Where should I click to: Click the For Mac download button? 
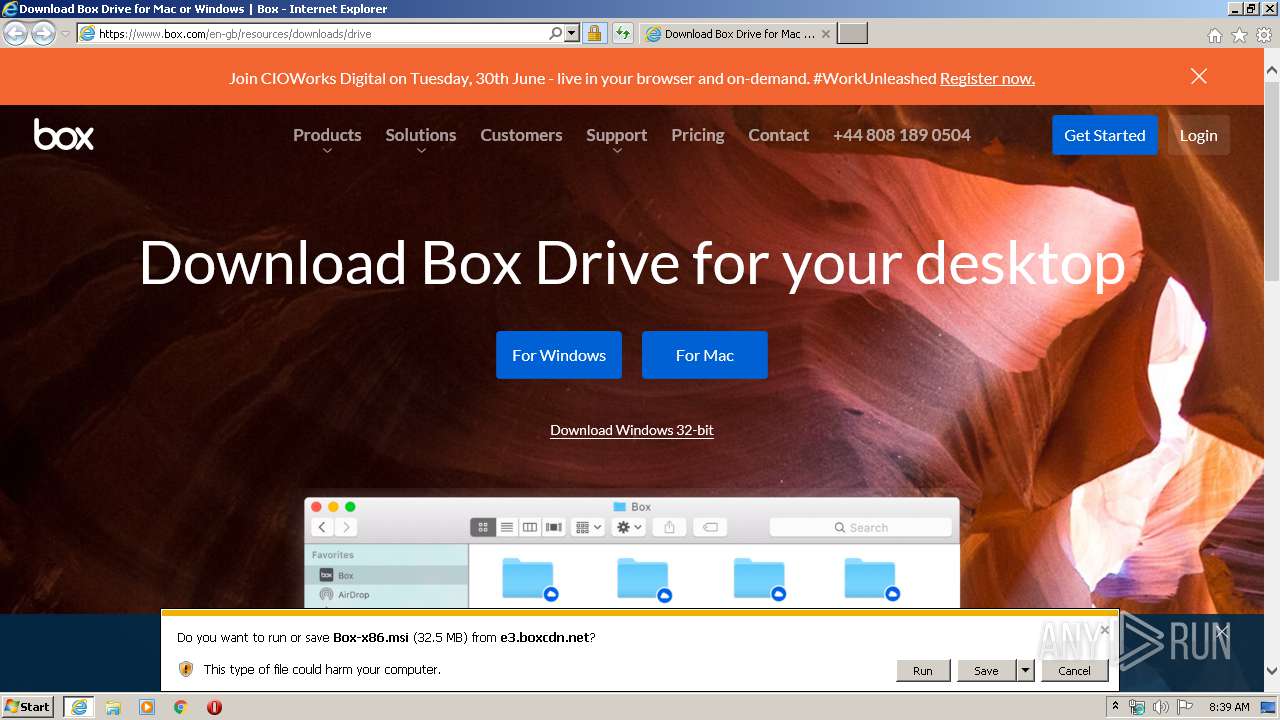pyautogui.click(x=705, y=355)
